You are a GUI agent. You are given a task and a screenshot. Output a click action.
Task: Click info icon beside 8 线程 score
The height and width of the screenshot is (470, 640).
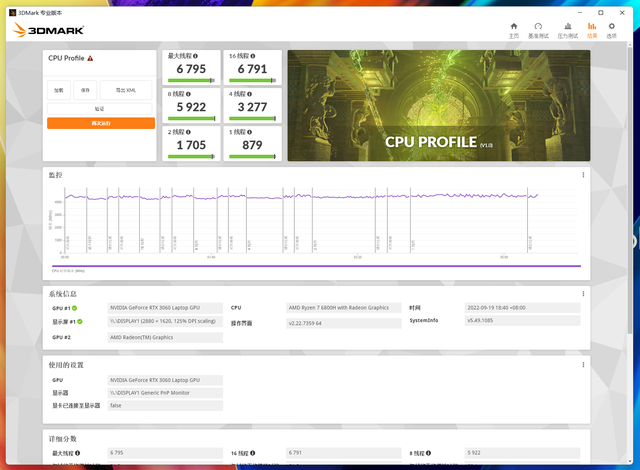(188, 94)
